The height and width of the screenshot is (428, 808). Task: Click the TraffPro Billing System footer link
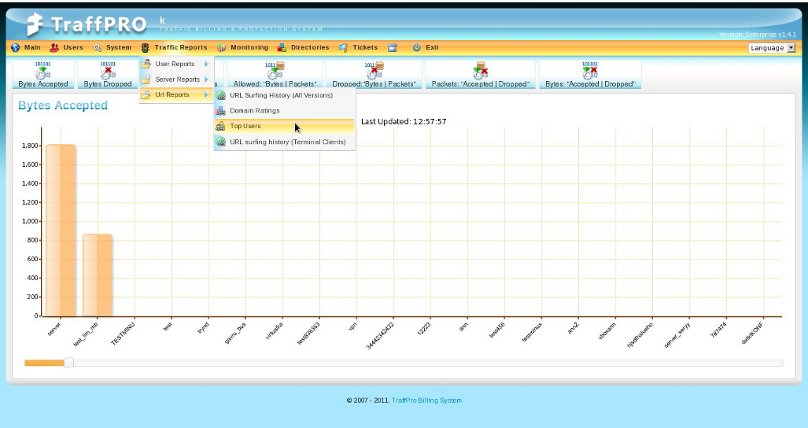(x=426, y=400)
